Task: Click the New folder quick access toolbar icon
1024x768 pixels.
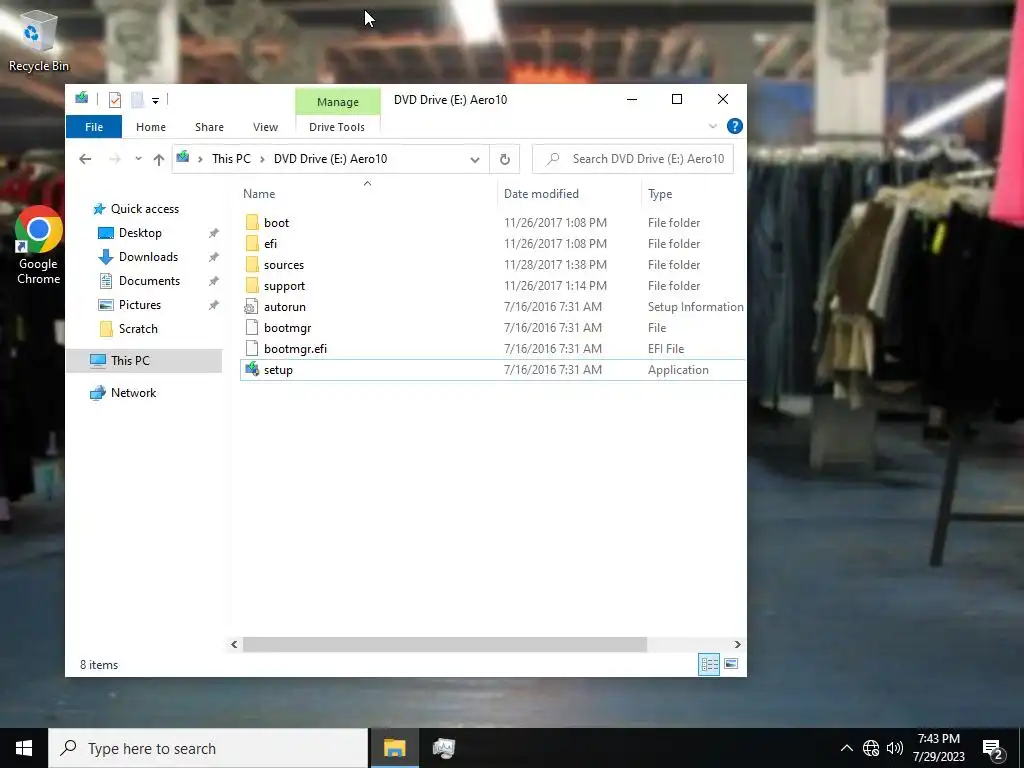Action: tap(137, 100)
